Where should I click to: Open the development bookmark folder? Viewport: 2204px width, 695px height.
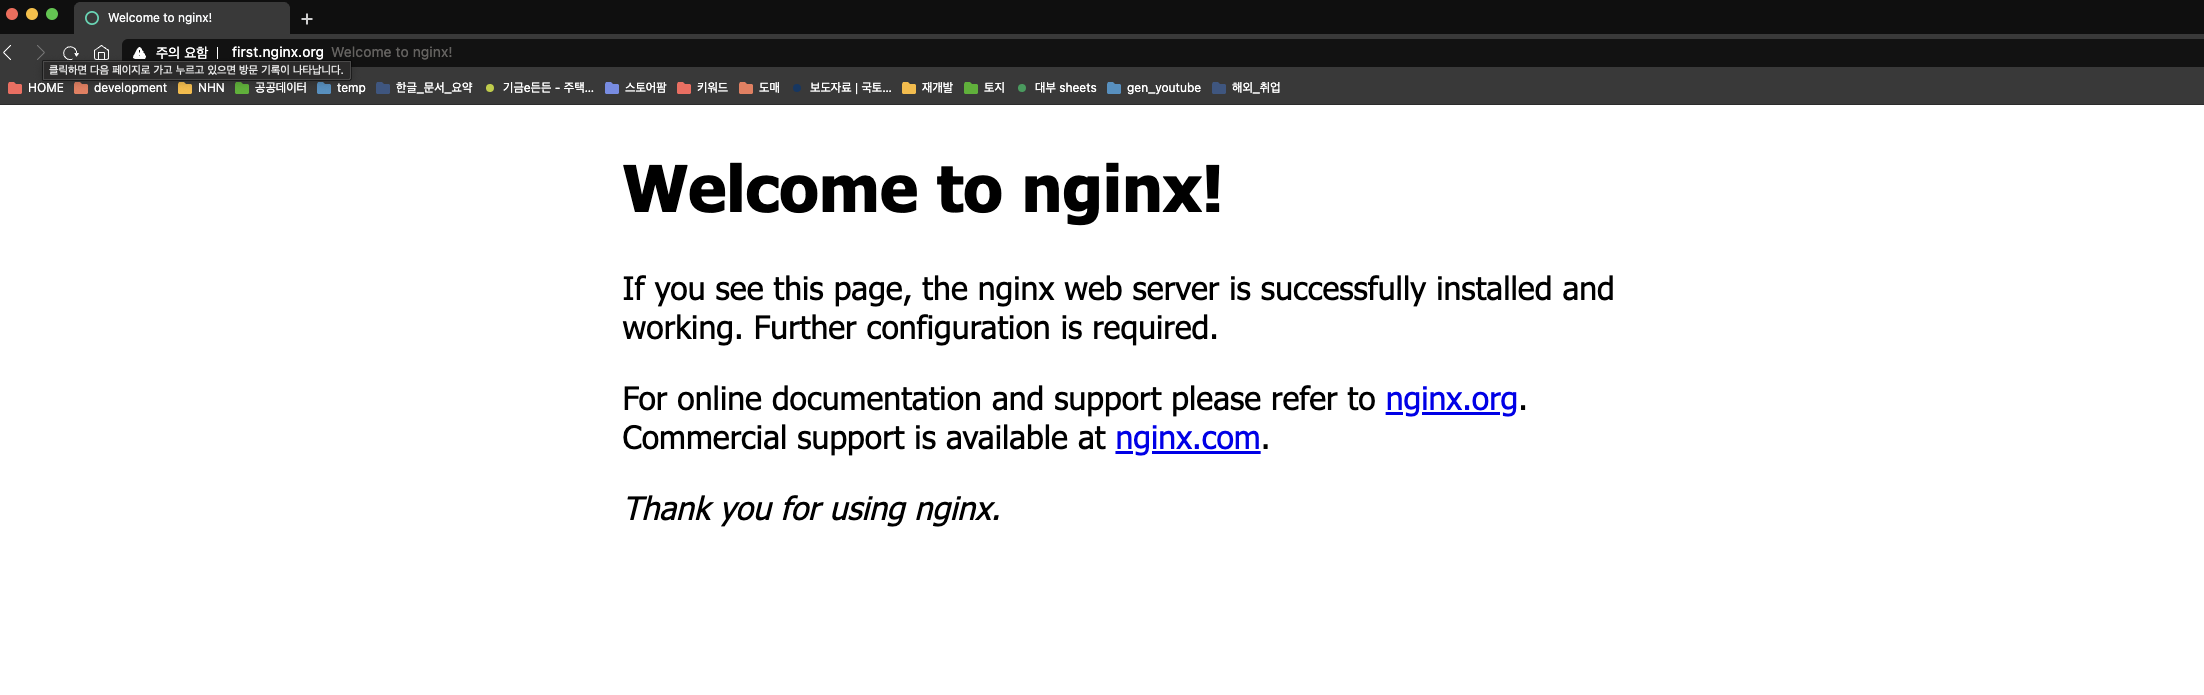[121, 88]
